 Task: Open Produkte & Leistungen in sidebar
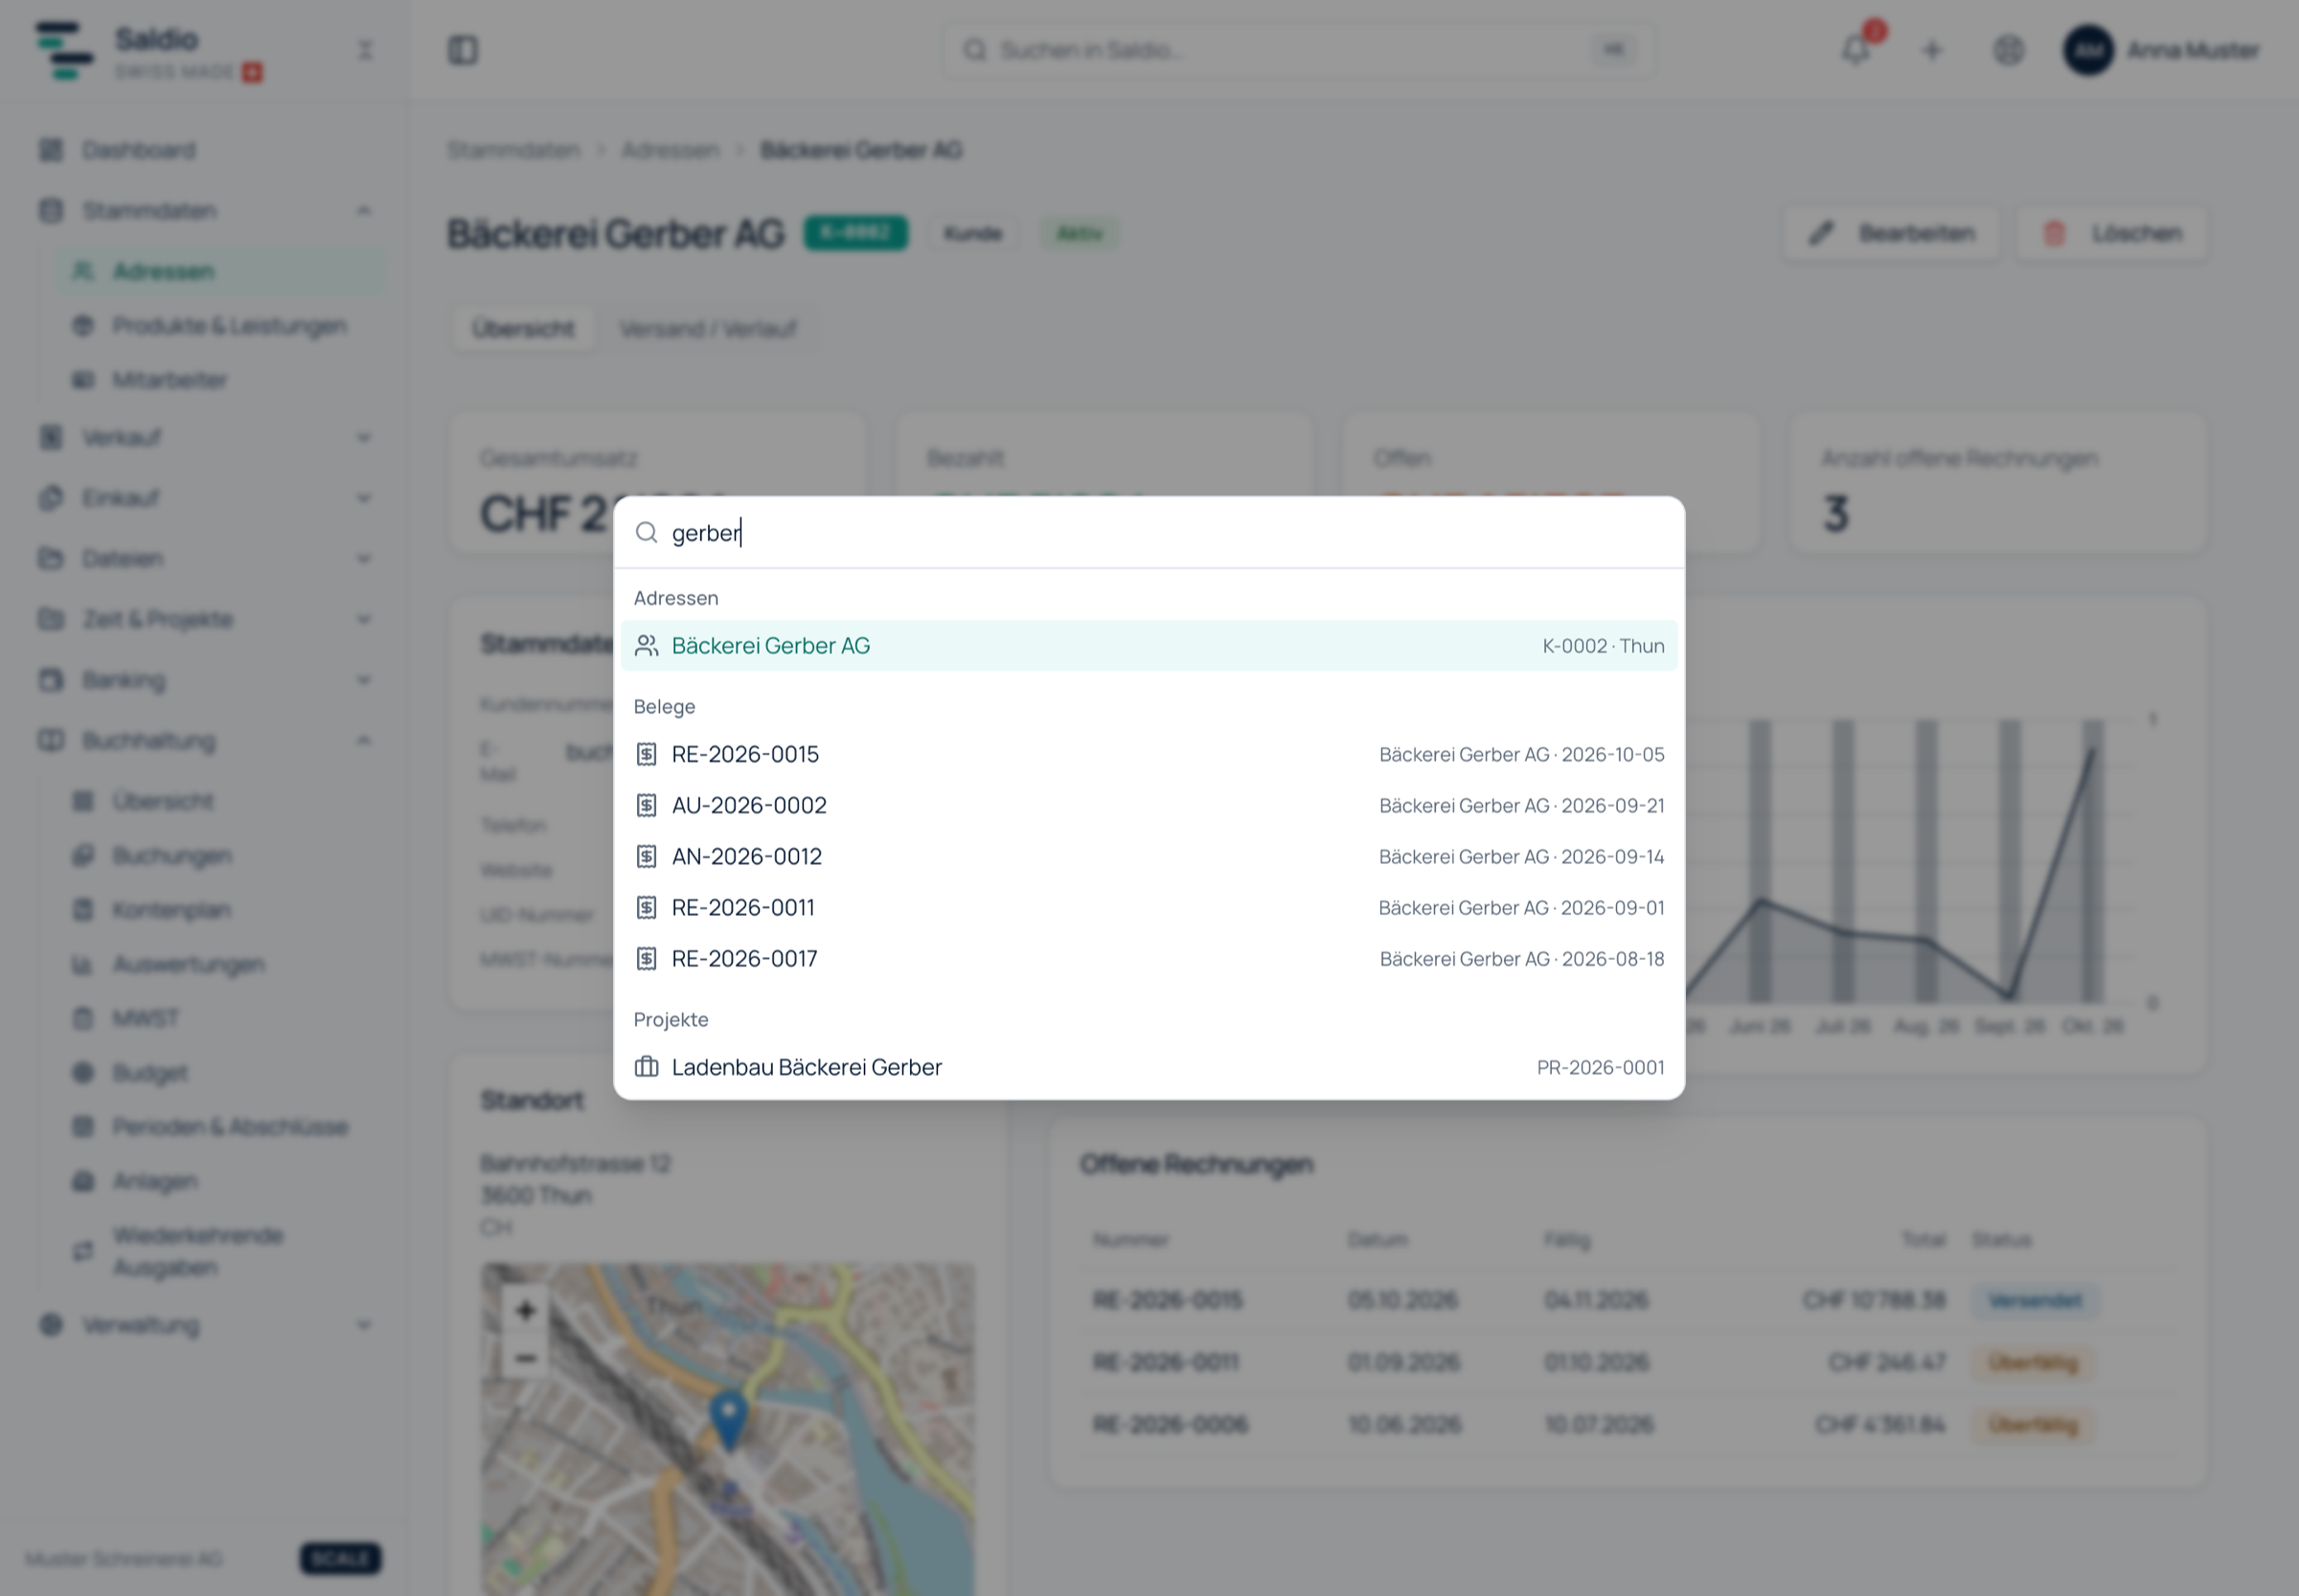click(x=221, y=325)
